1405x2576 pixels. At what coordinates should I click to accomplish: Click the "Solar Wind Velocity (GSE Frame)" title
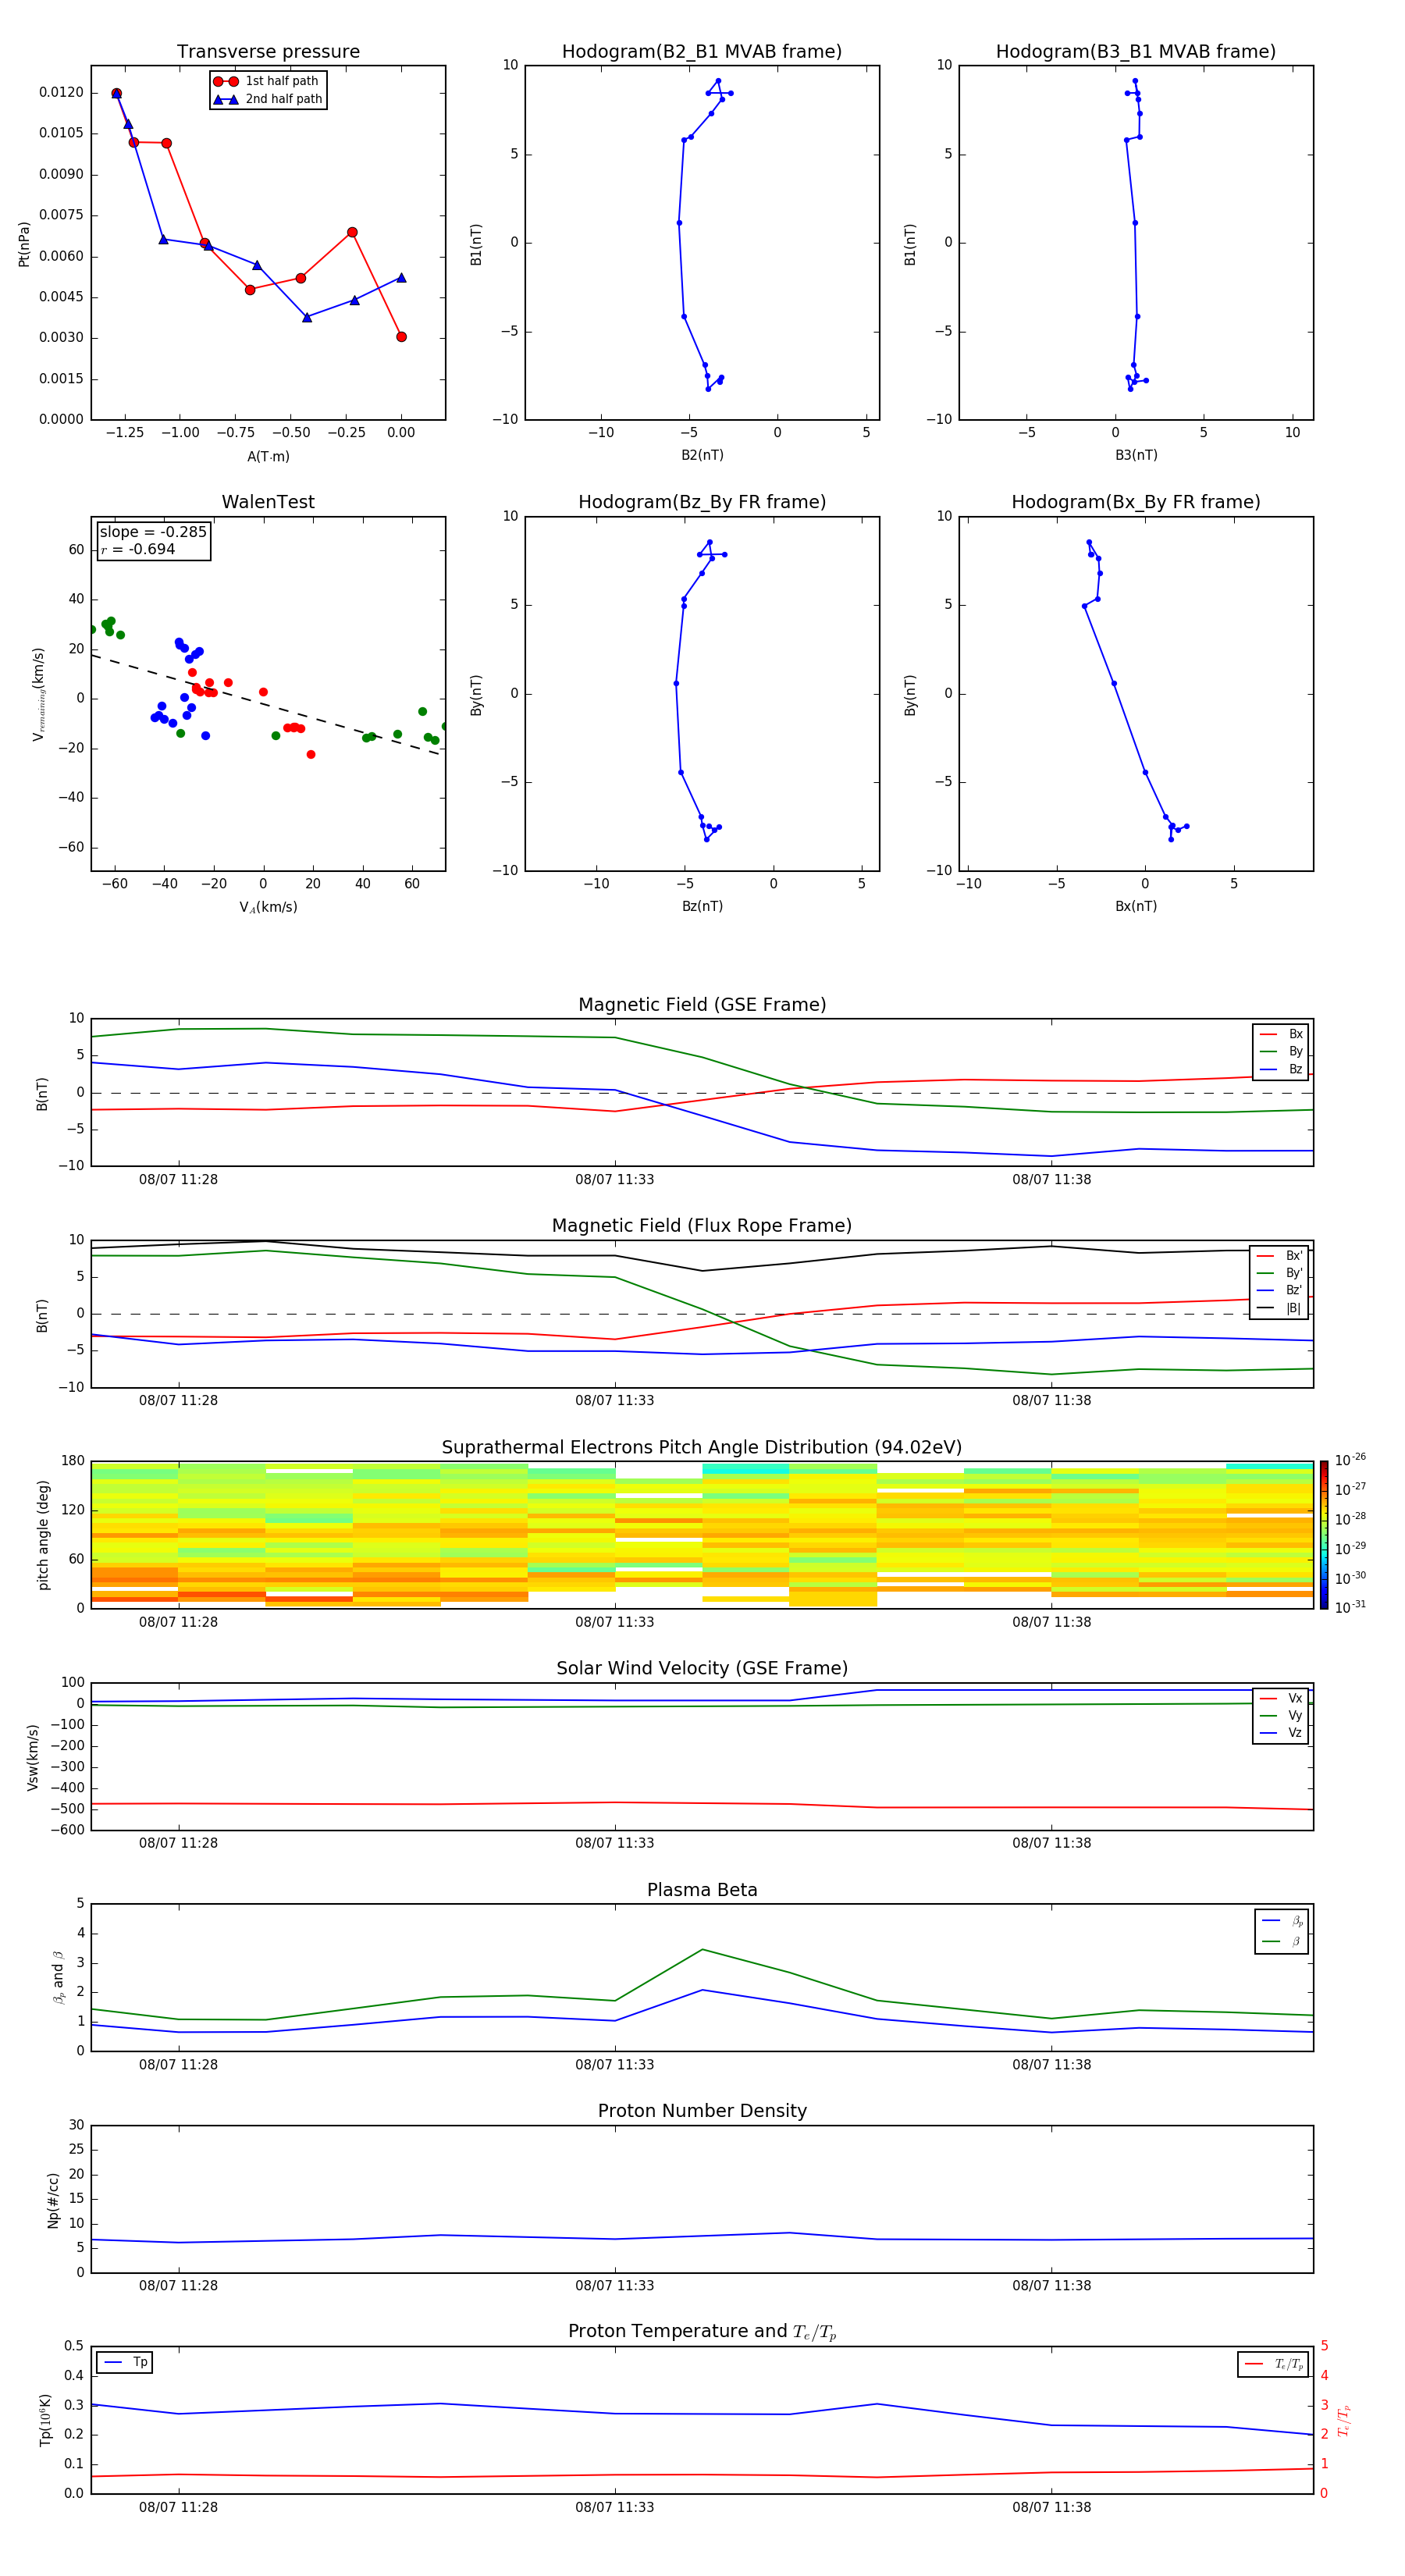pos(702,1669)
